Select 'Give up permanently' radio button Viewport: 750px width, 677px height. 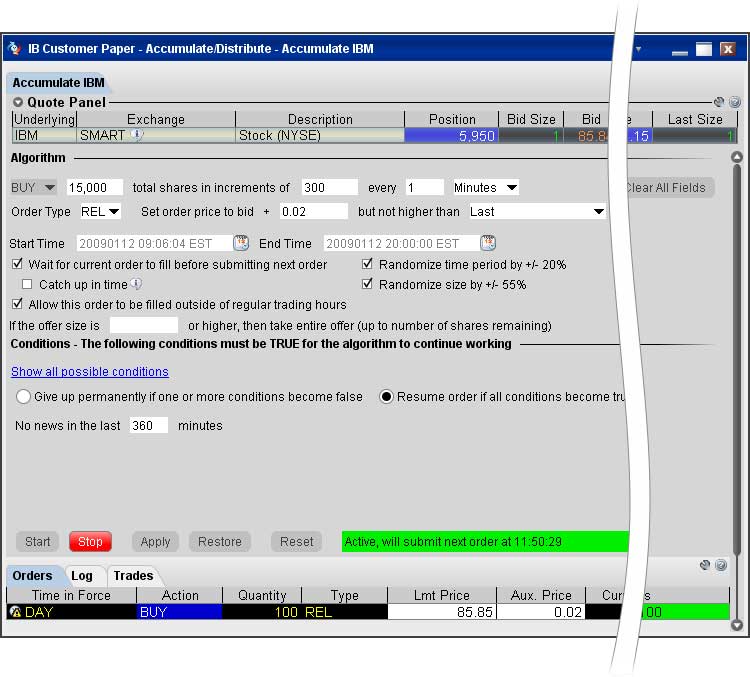pos(23,397)
